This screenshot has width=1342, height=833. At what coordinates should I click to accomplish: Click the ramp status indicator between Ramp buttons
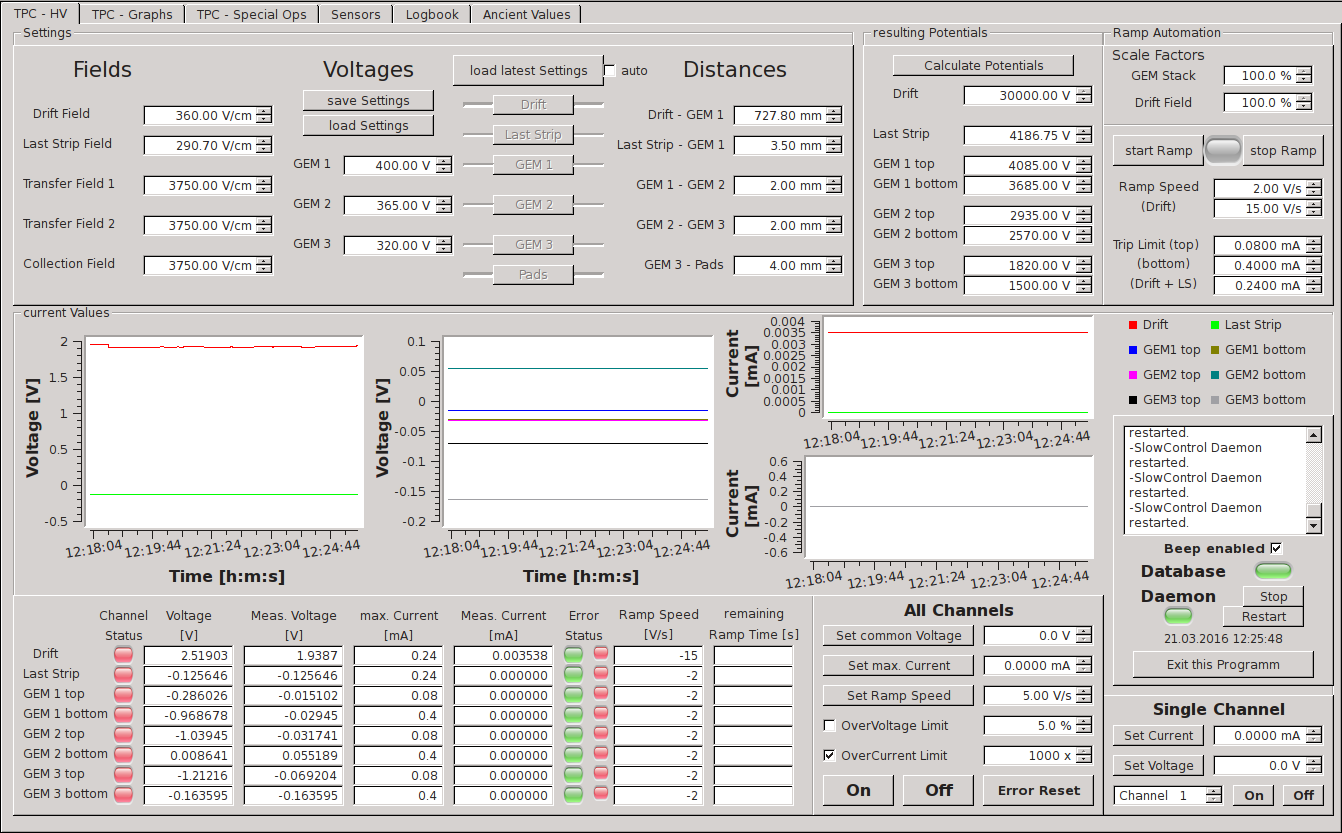1223,150
